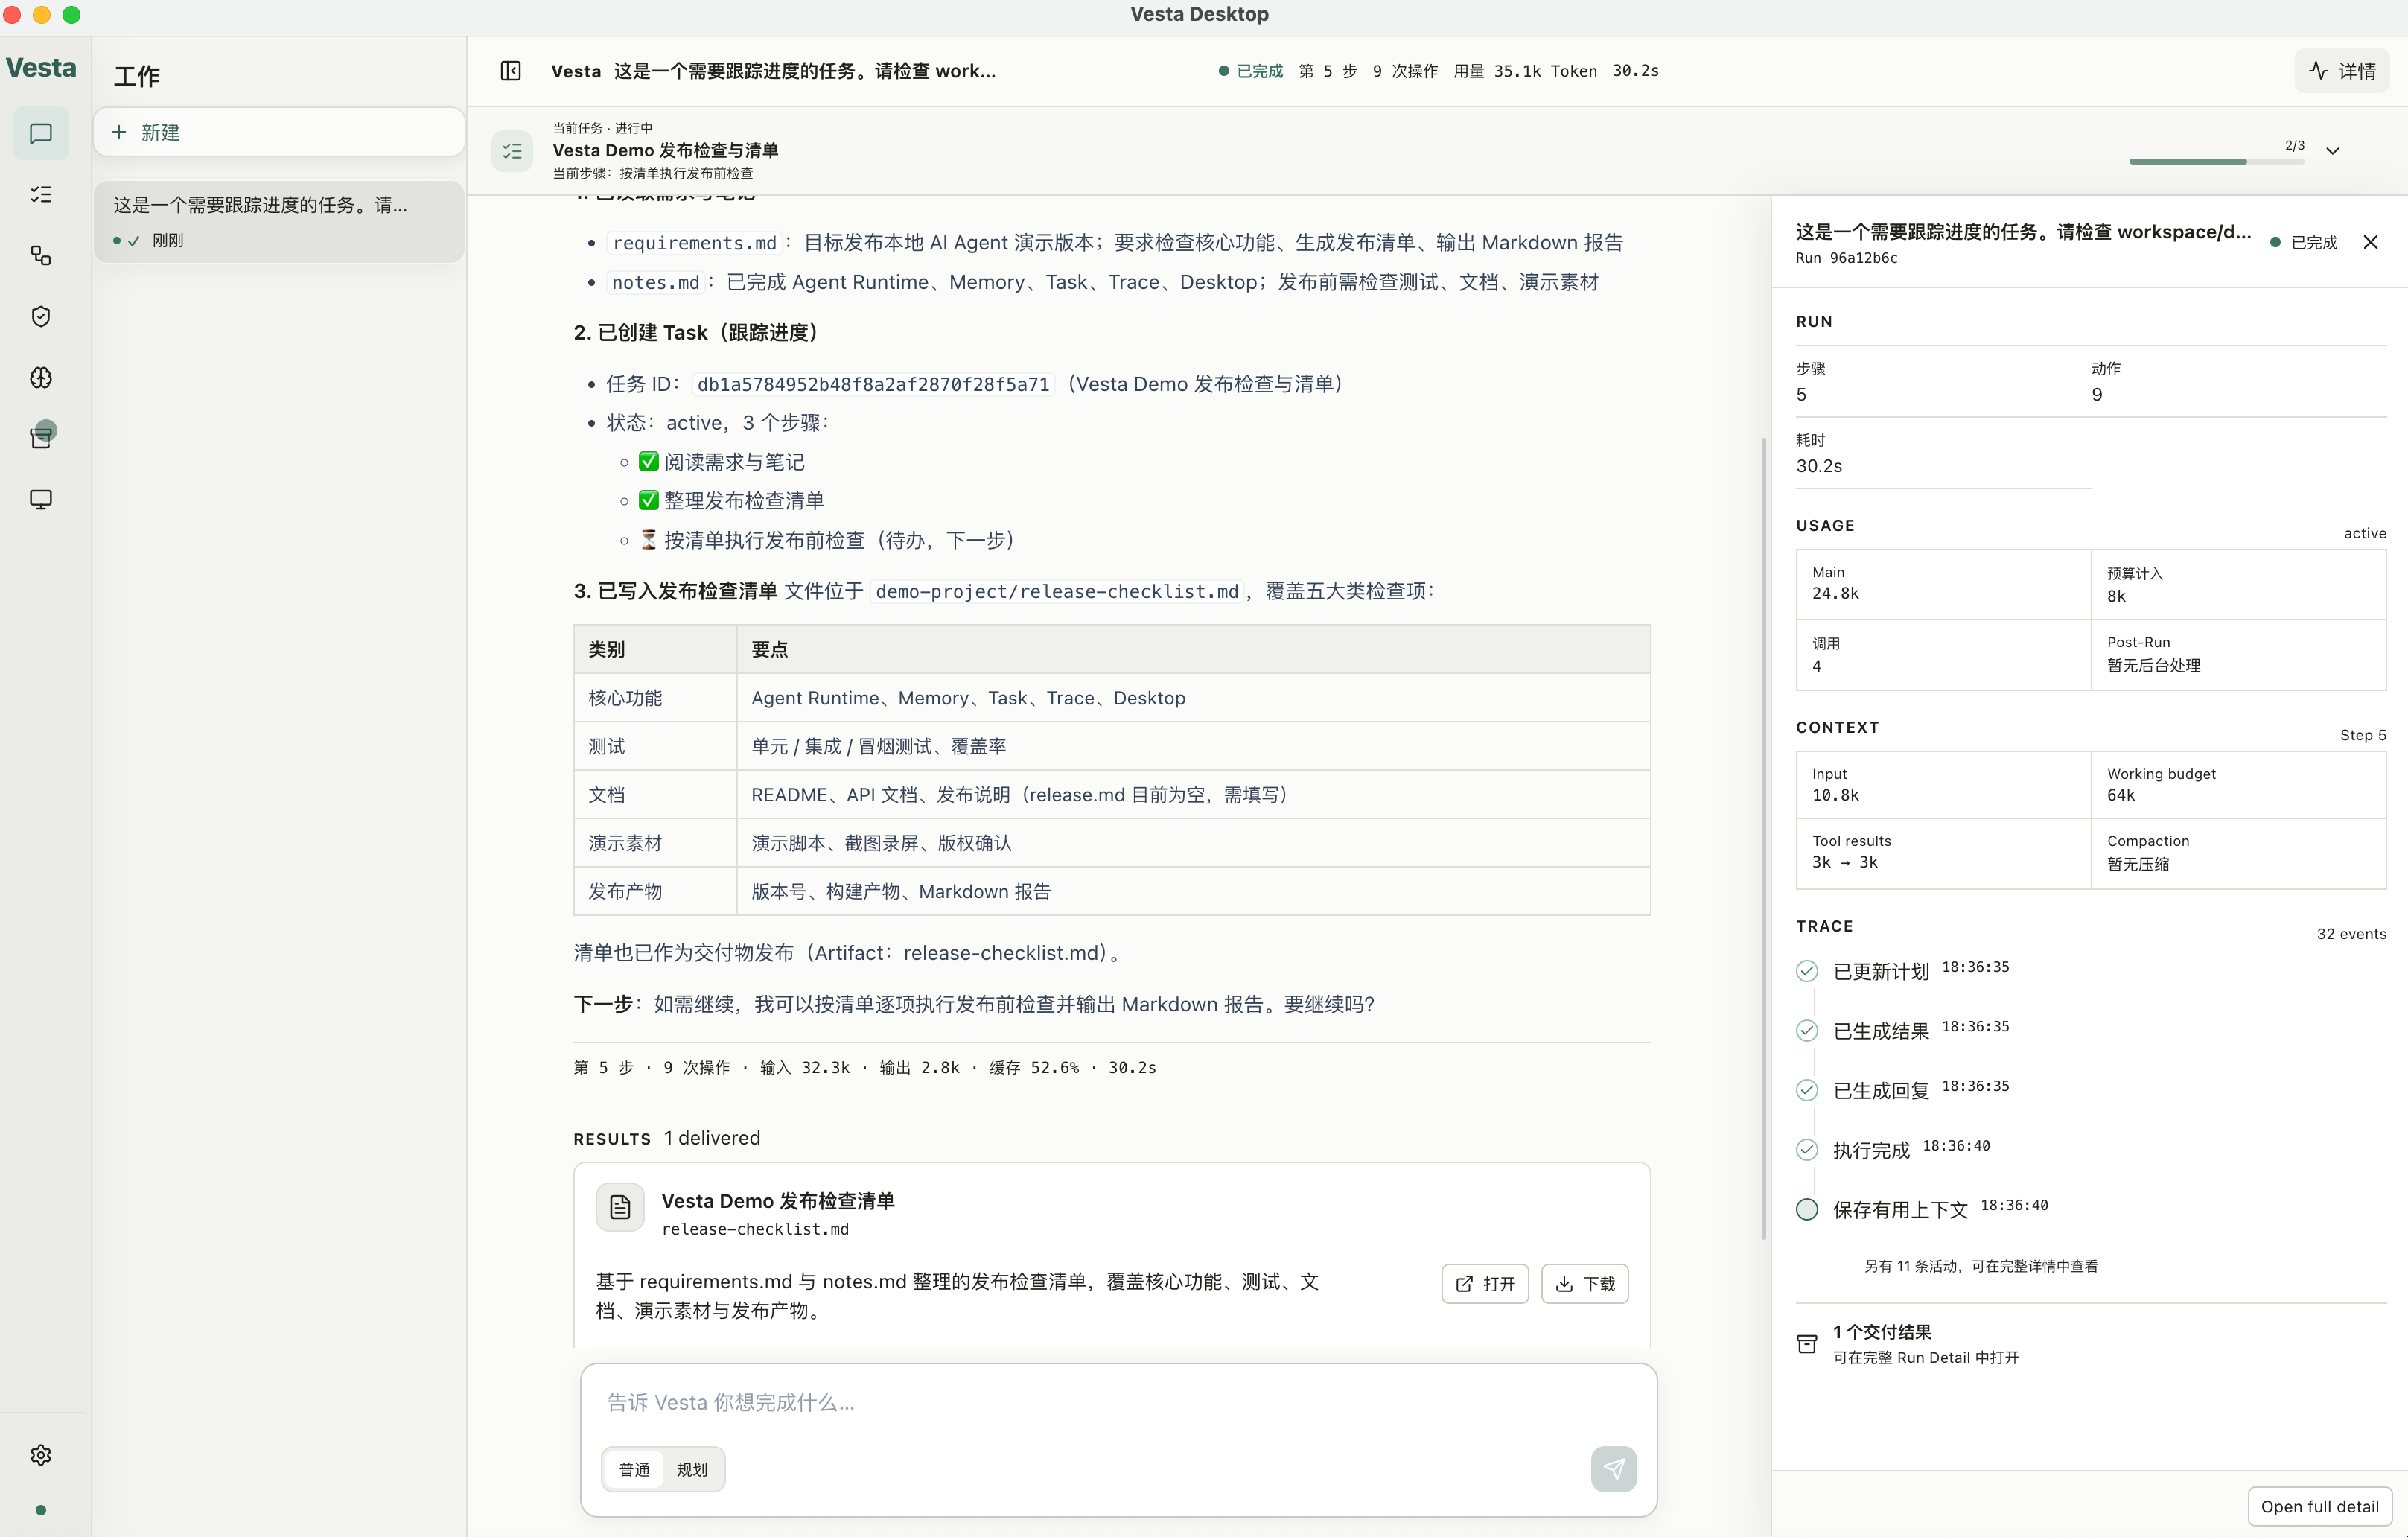Open the task checklist sidebar icon
This screenshot has width=2408, height=1537.
[41, 194]
